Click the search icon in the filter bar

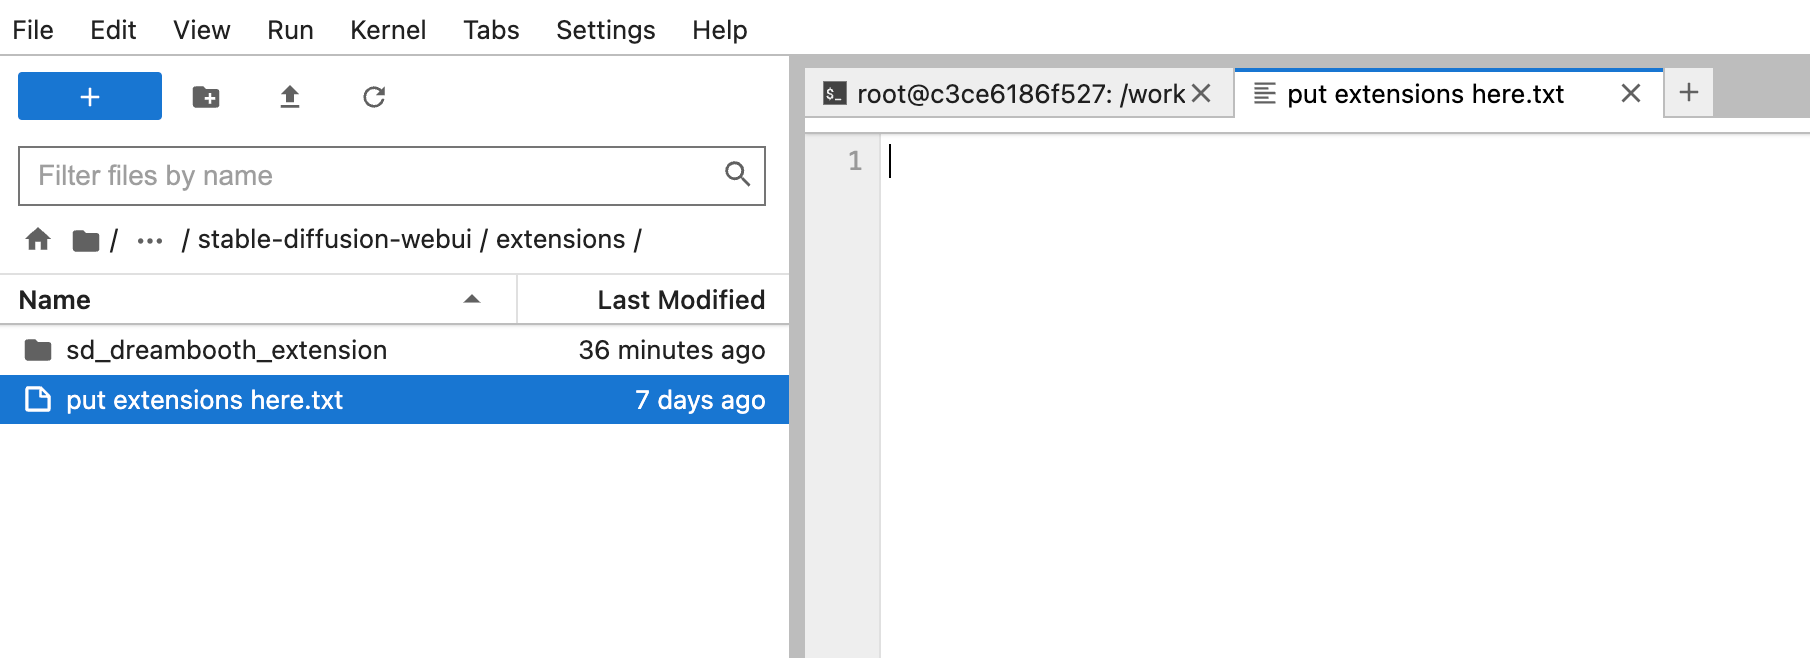coord(738,175)
